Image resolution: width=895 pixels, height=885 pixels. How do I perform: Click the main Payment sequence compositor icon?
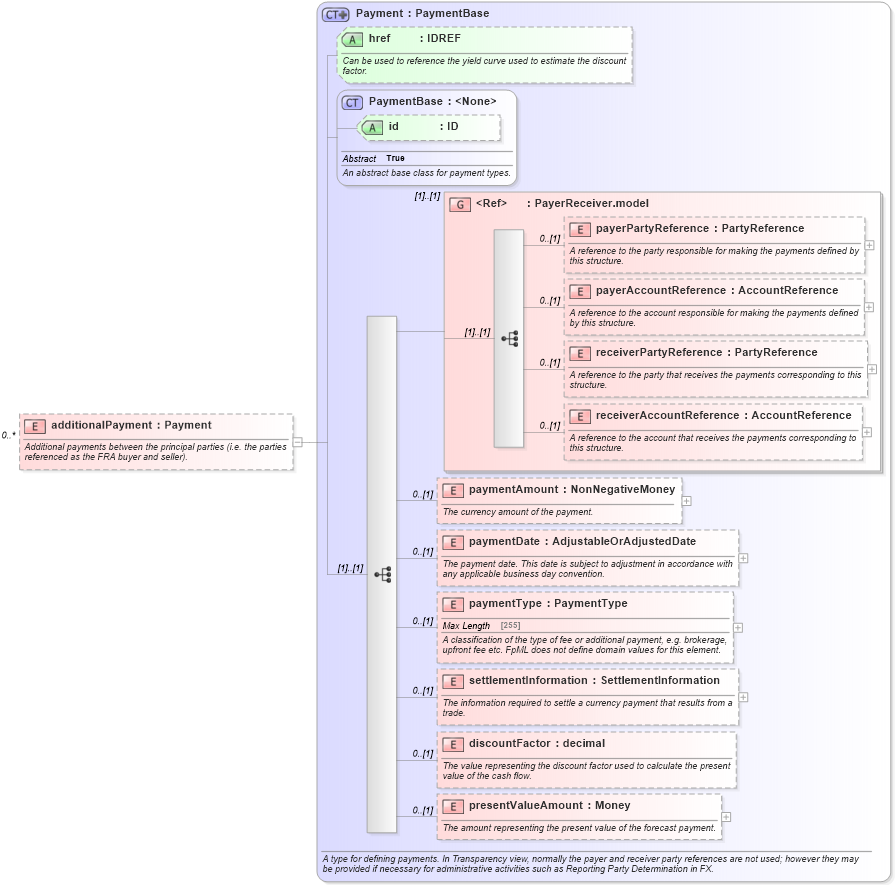point(382,574)
